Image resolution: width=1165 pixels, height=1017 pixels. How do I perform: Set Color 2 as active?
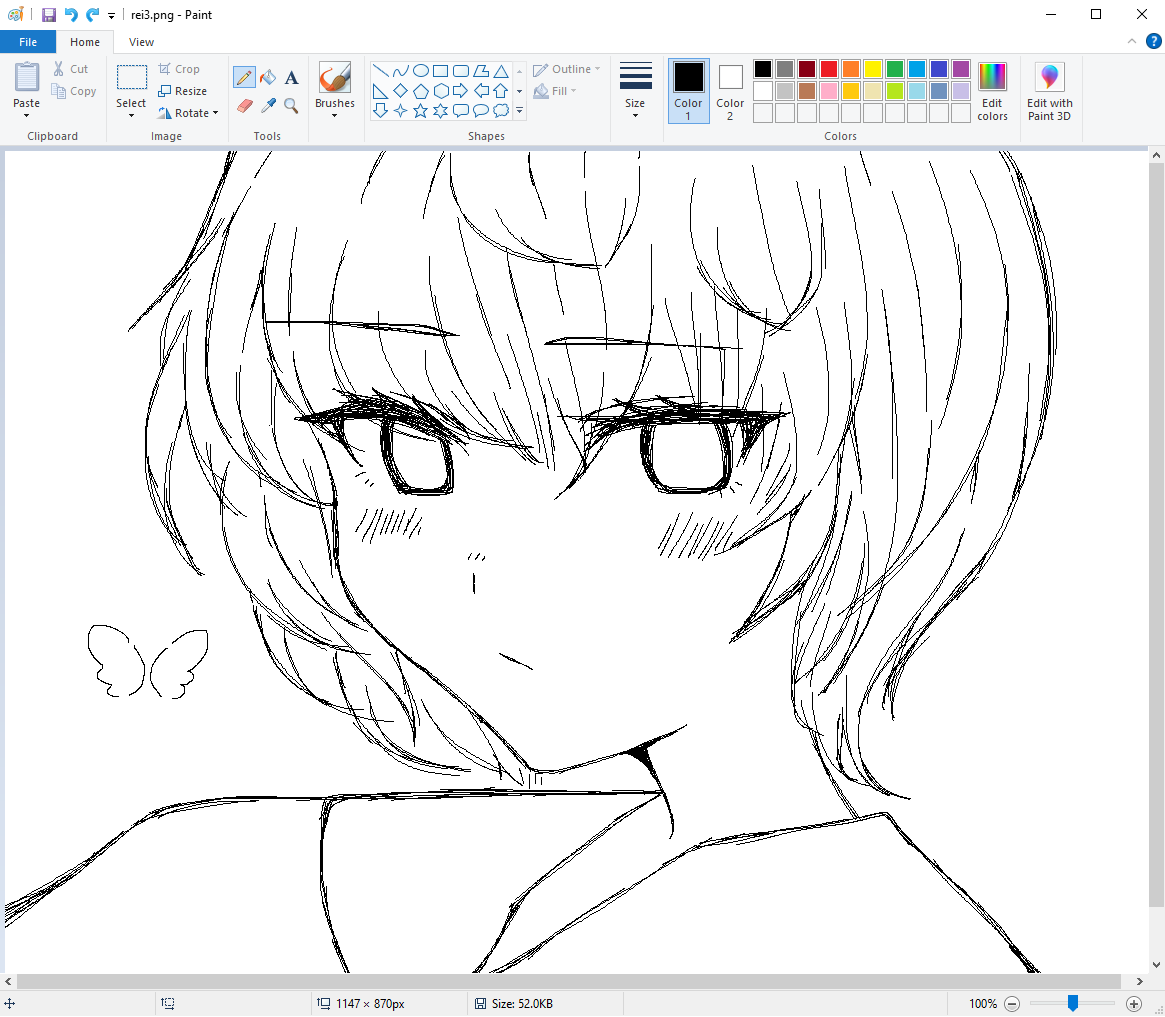tap(730, 90)
